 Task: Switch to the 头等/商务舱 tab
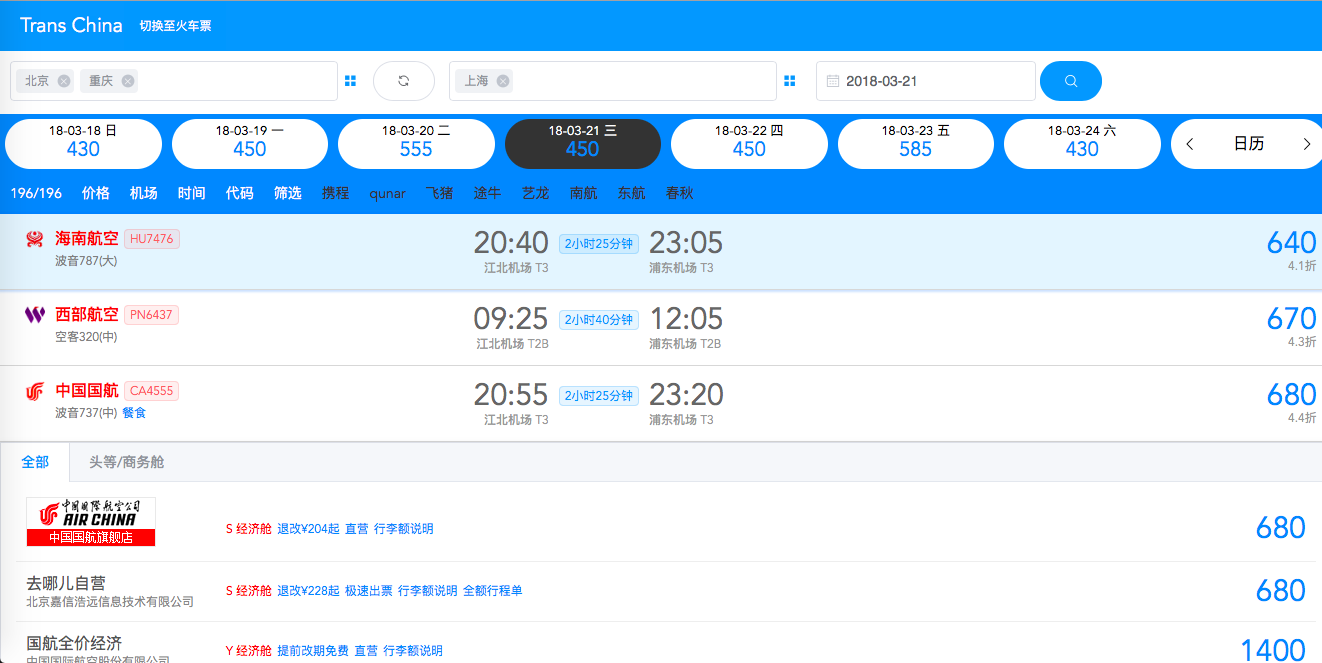127,462
